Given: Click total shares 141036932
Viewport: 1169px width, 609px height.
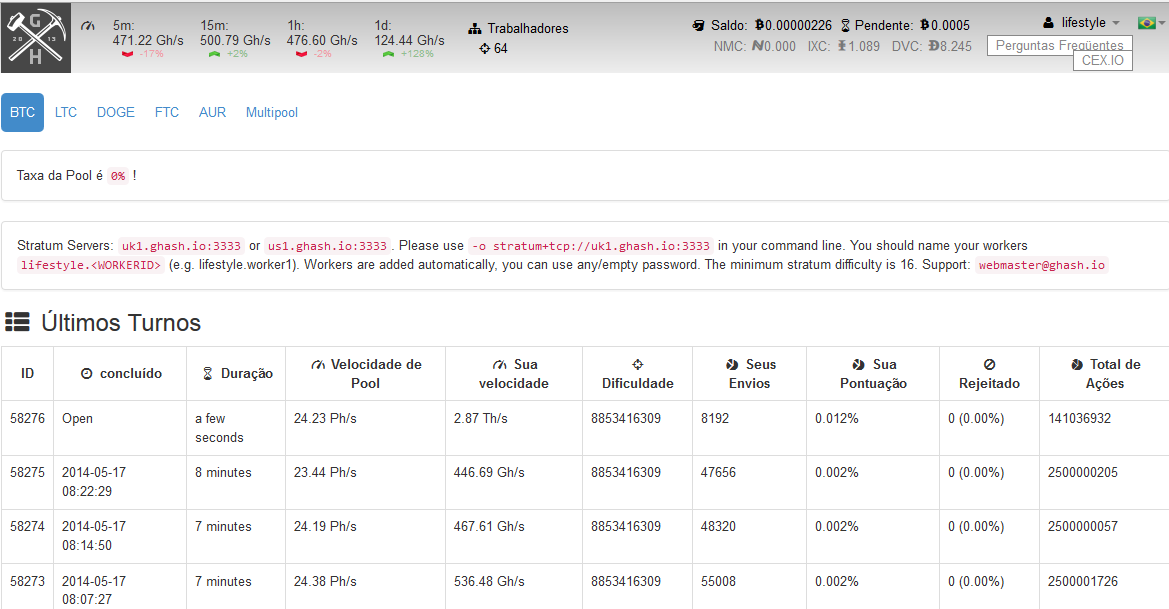Looking at the screenshot, I should click(1080, 419).
